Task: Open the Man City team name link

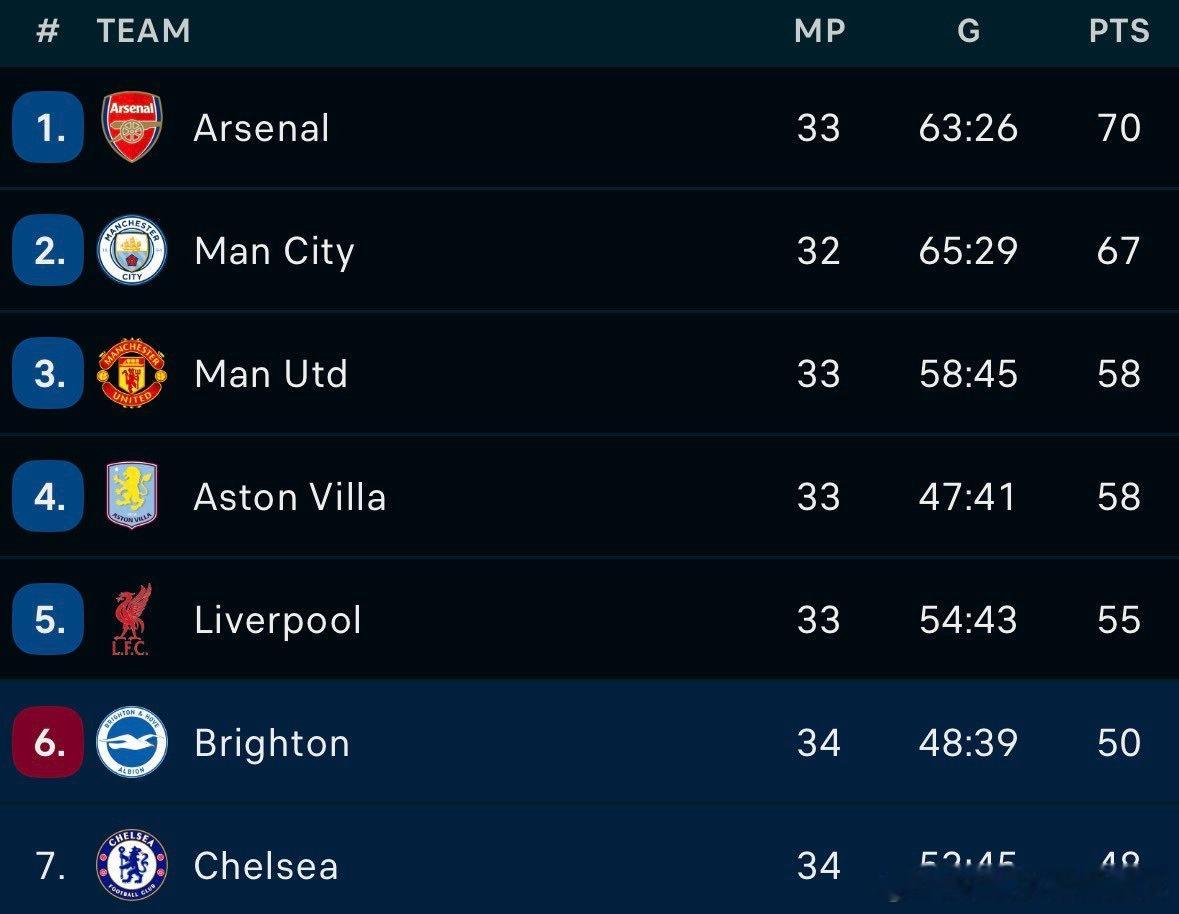Action: (274, 251)
